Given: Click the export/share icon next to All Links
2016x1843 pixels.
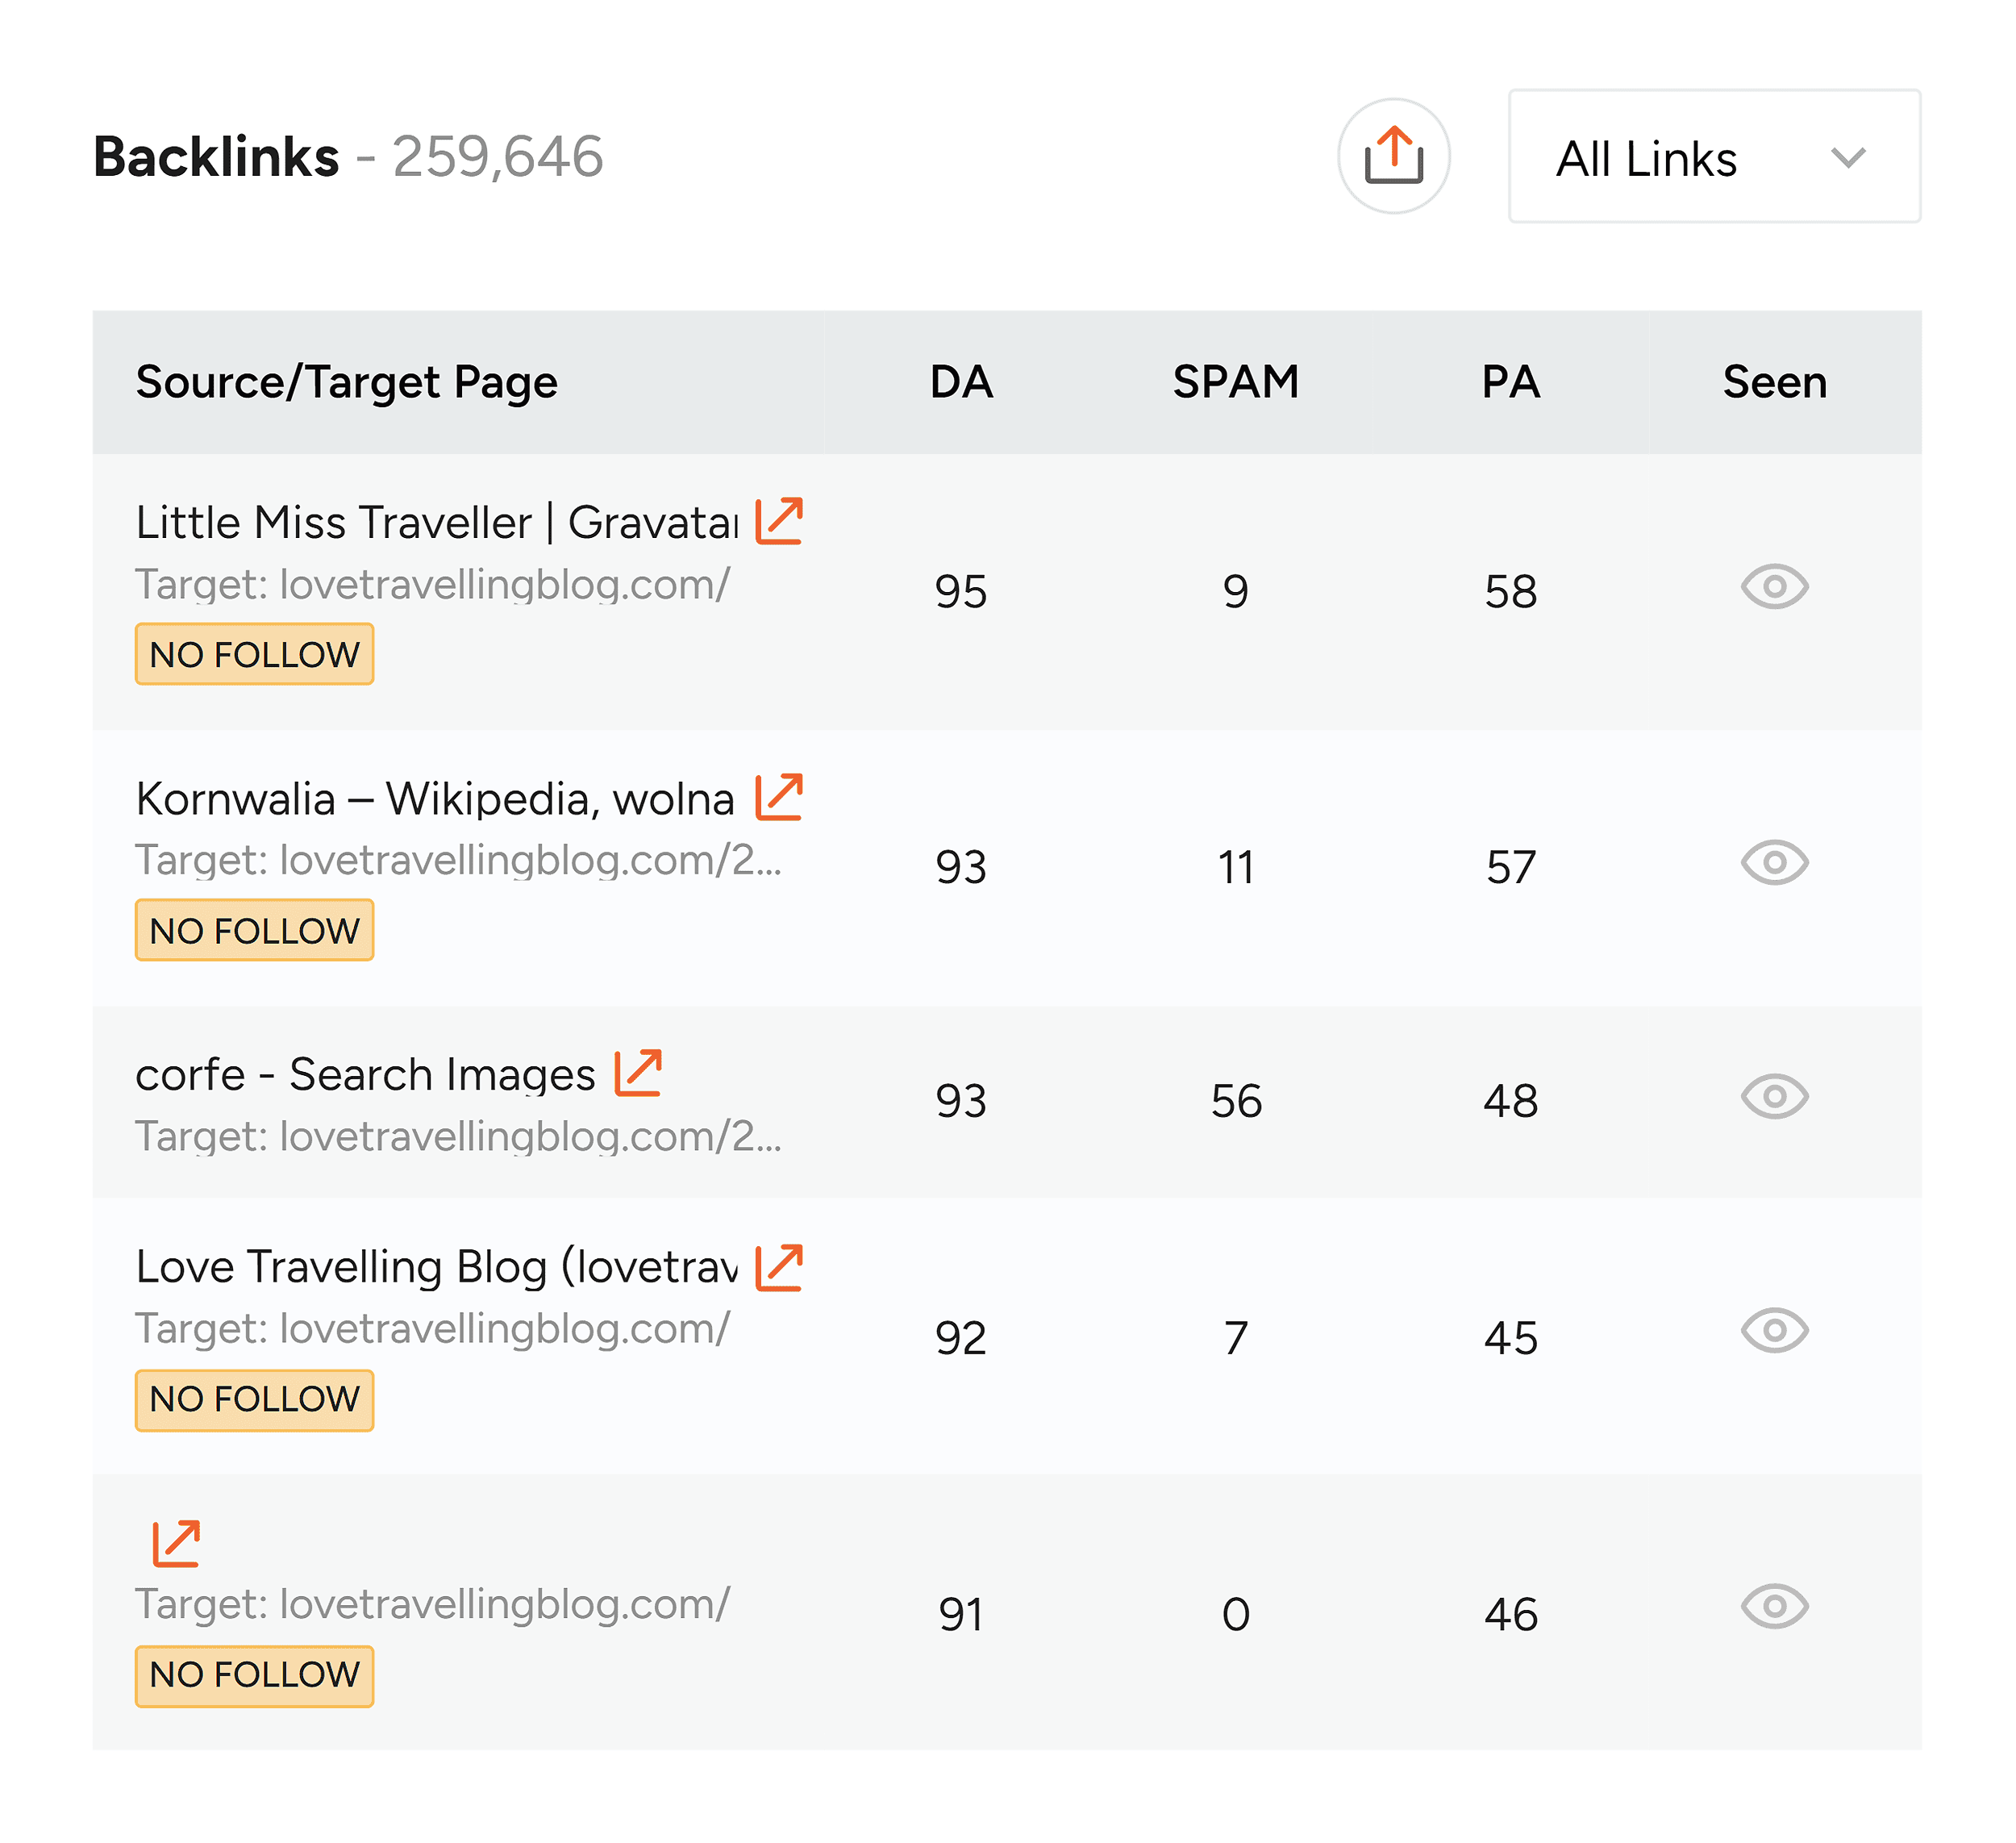Looking at the screenshot, I should click(x=1392, y=155).
